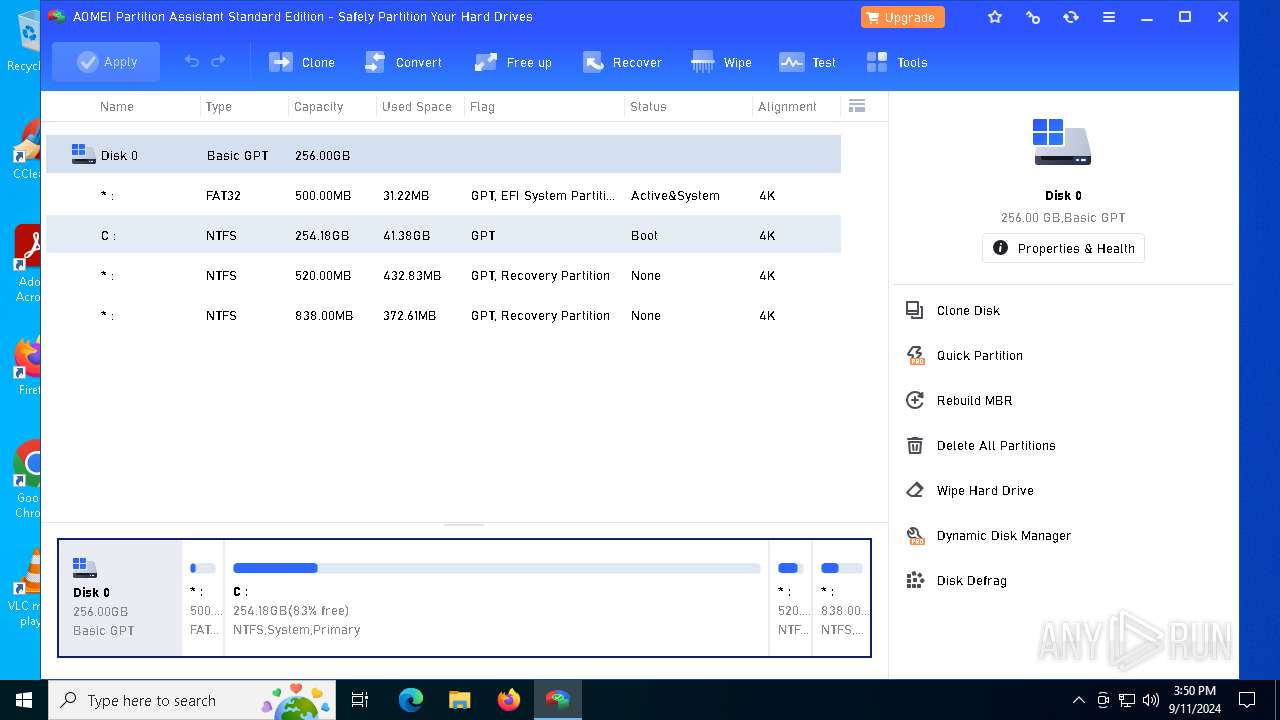Open the Clone menu
The width and height of the screenshot is (1280, 720).
(x=302, y=62)
